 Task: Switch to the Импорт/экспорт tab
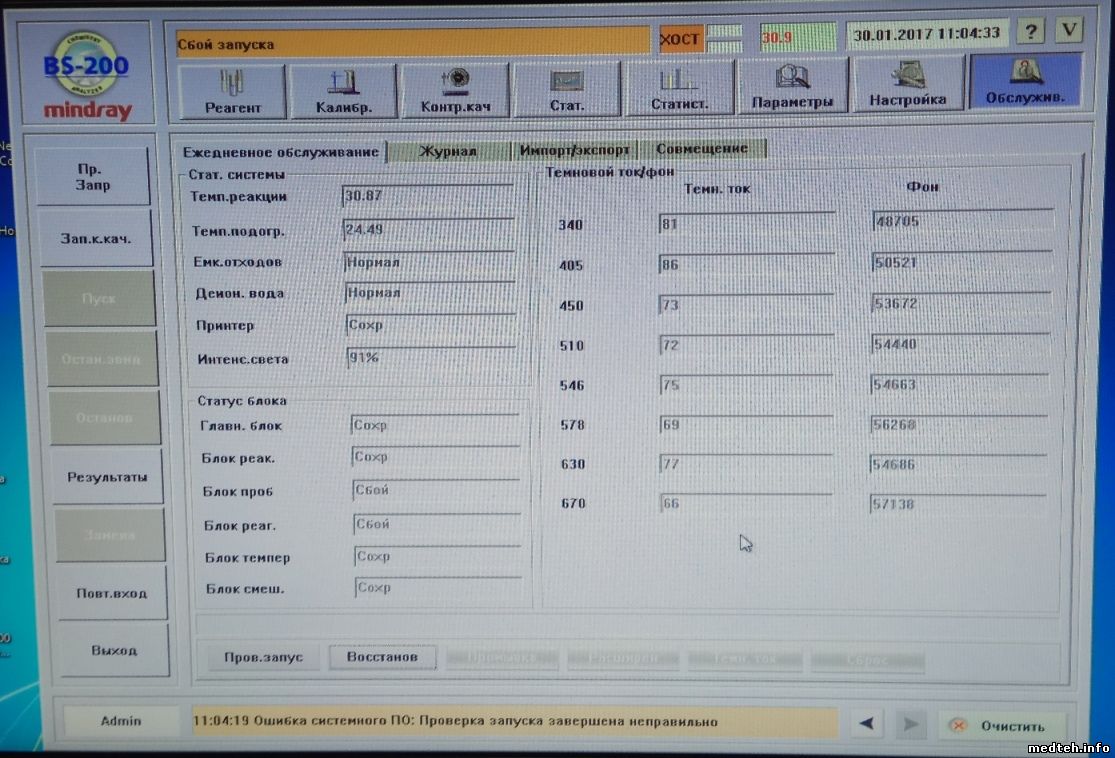click(x=575, y=150)
